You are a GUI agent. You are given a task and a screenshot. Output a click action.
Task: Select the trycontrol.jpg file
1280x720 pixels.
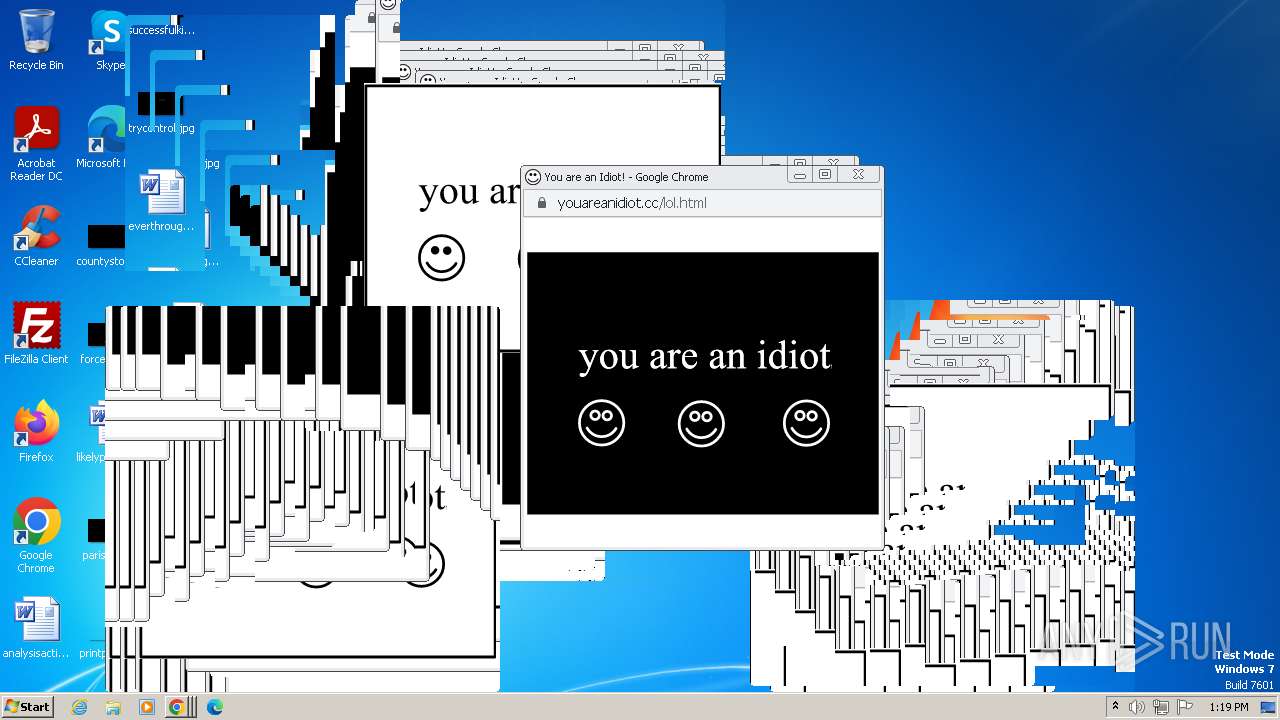click(161, 112)
